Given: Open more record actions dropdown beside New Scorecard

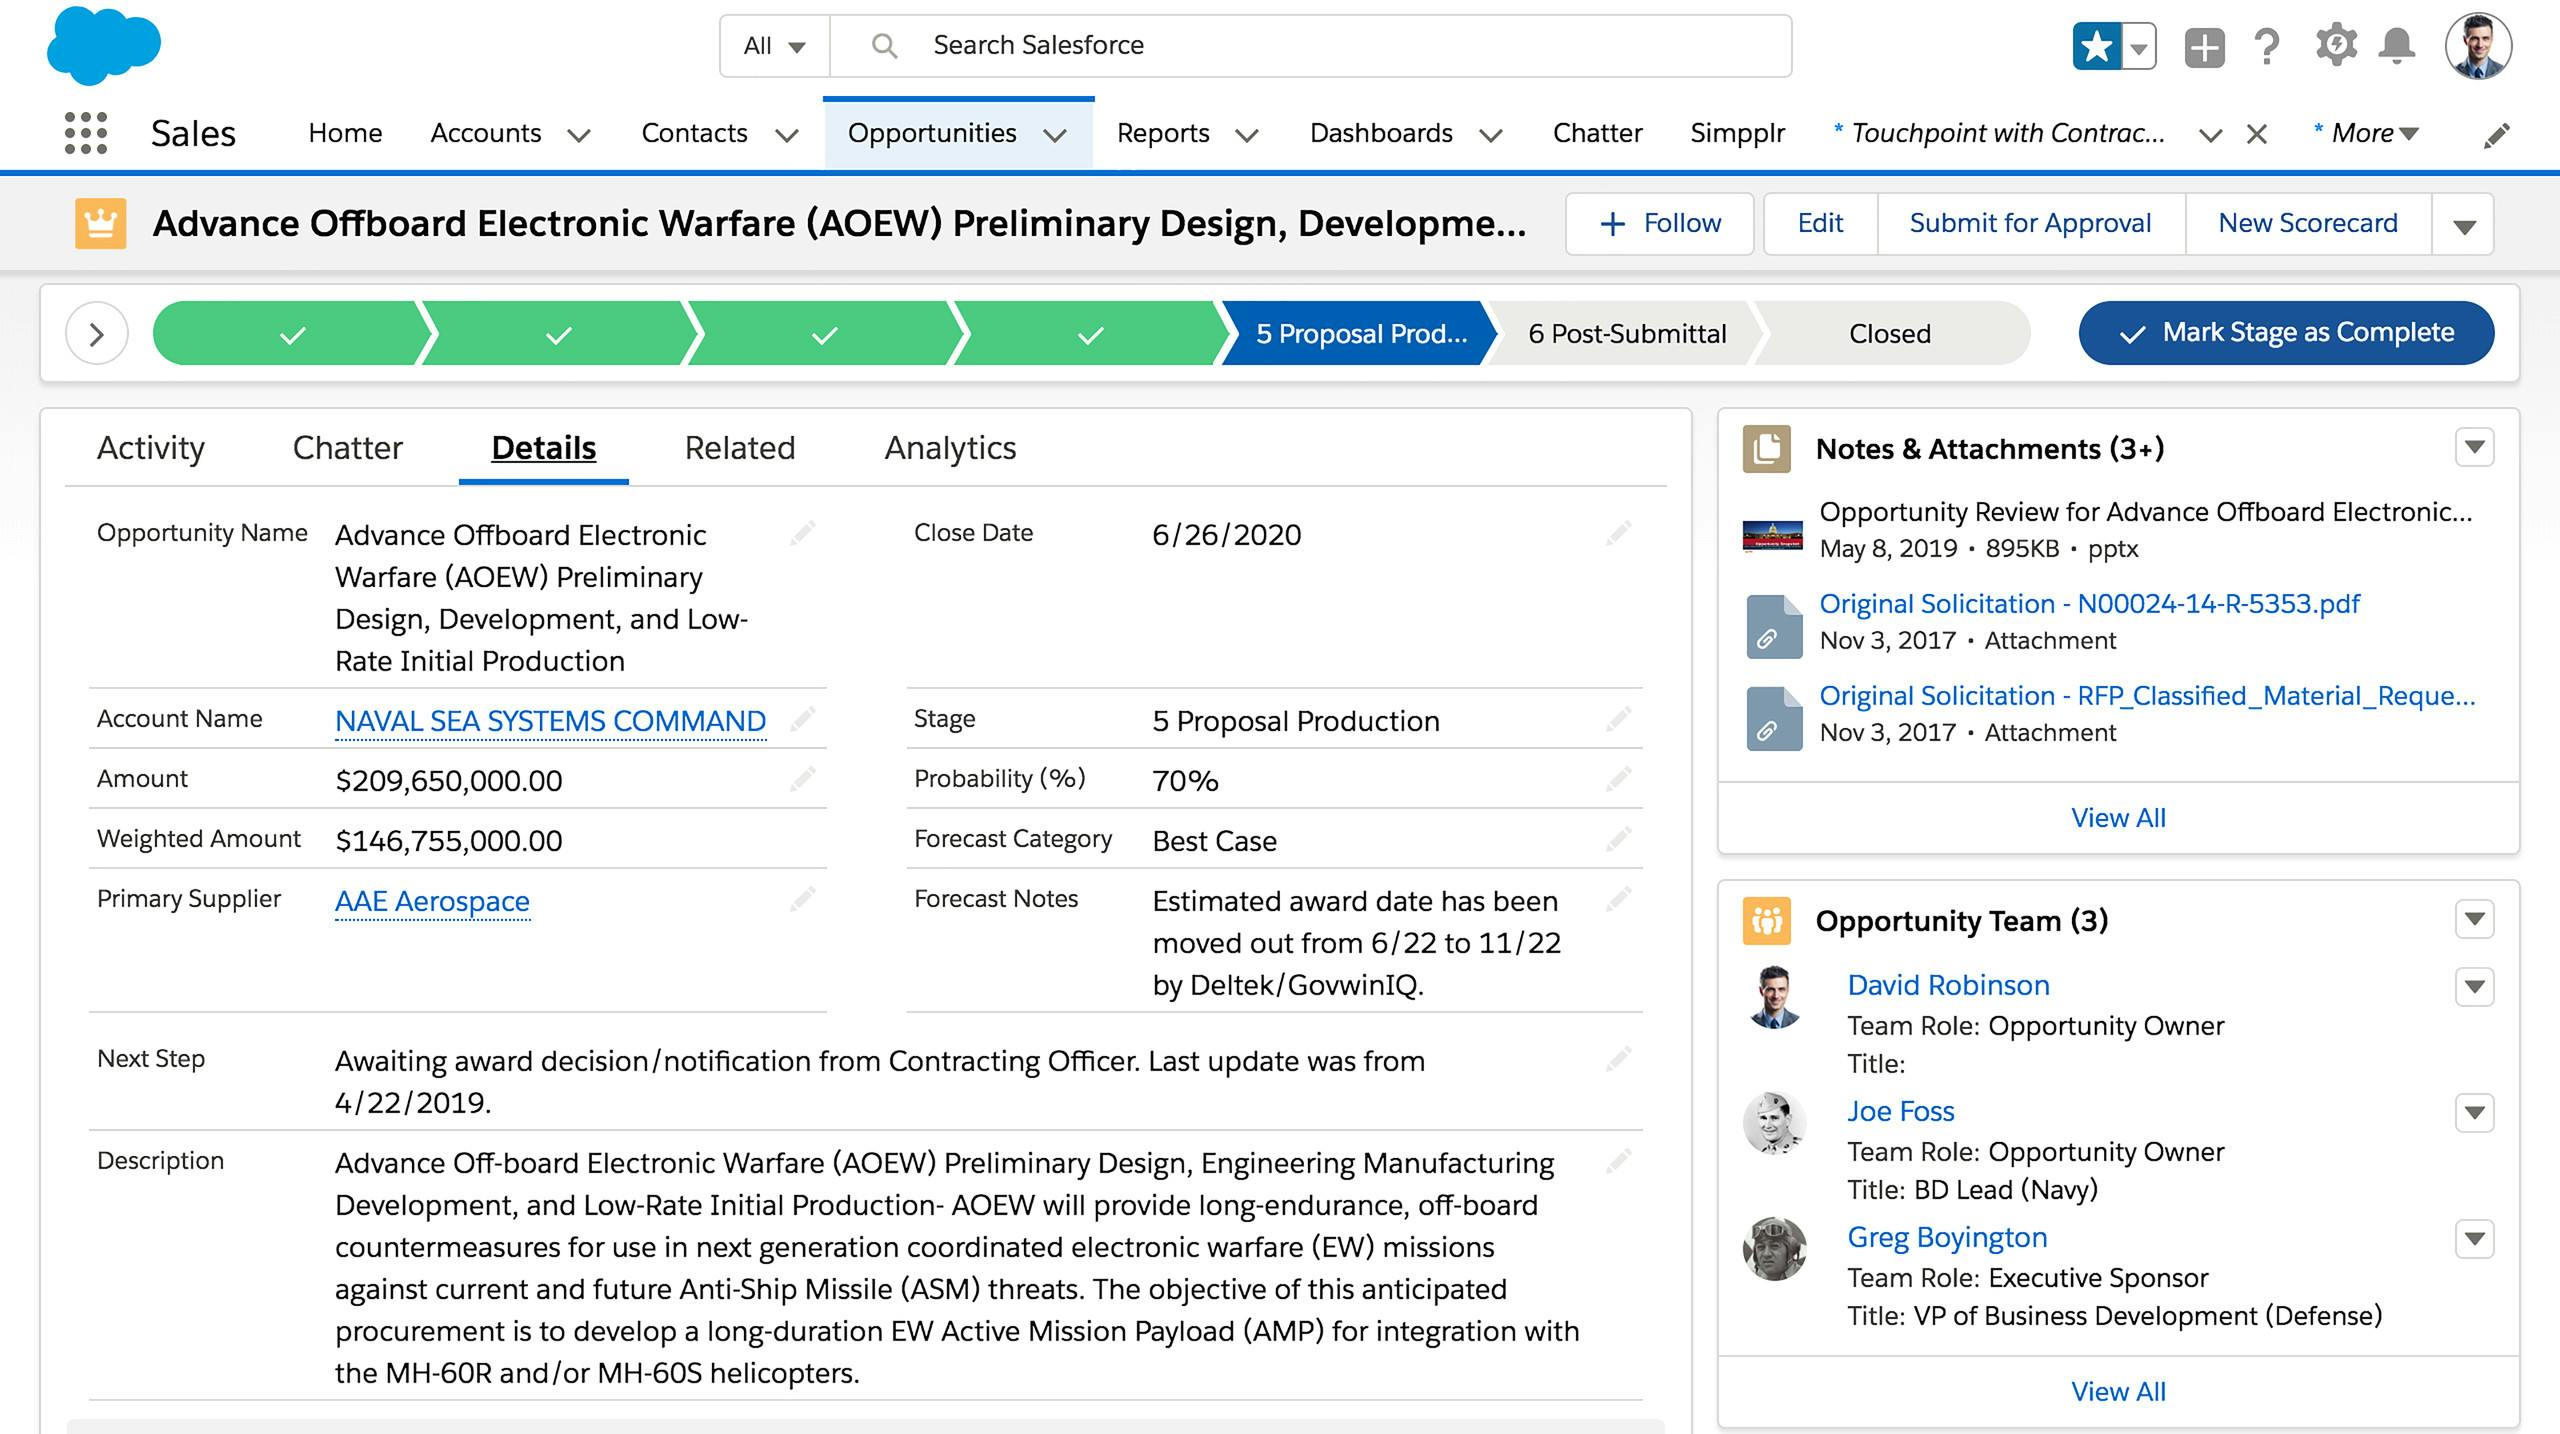Looking at the screenshot, I should coord(2464,224).
